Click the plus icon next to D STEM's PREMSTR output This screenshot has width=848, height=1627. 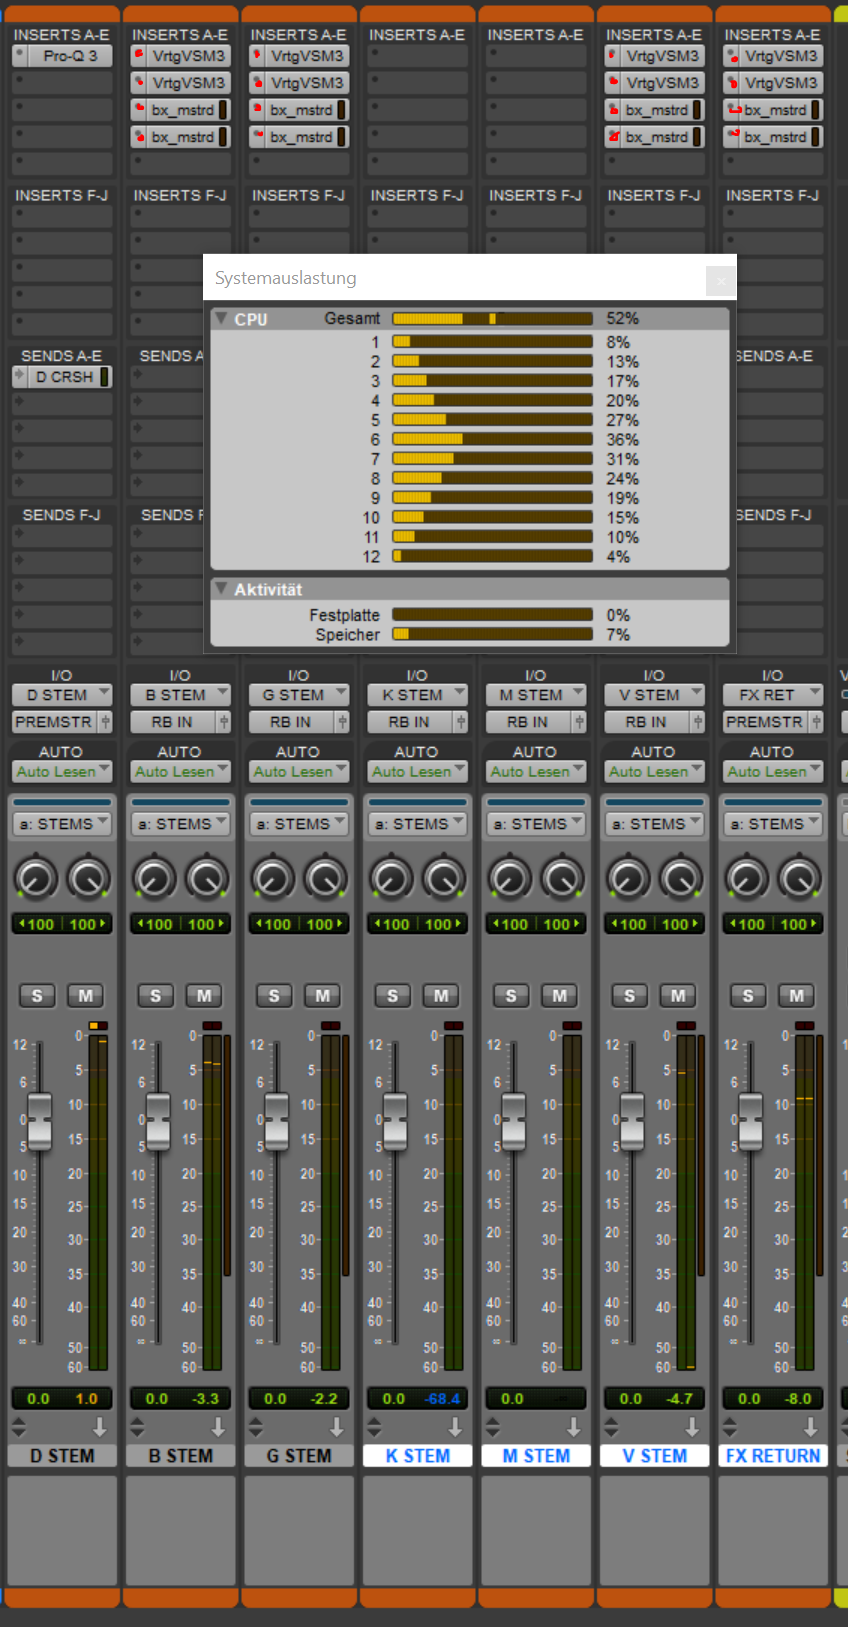pyautogui.click(x=105, y=722)
